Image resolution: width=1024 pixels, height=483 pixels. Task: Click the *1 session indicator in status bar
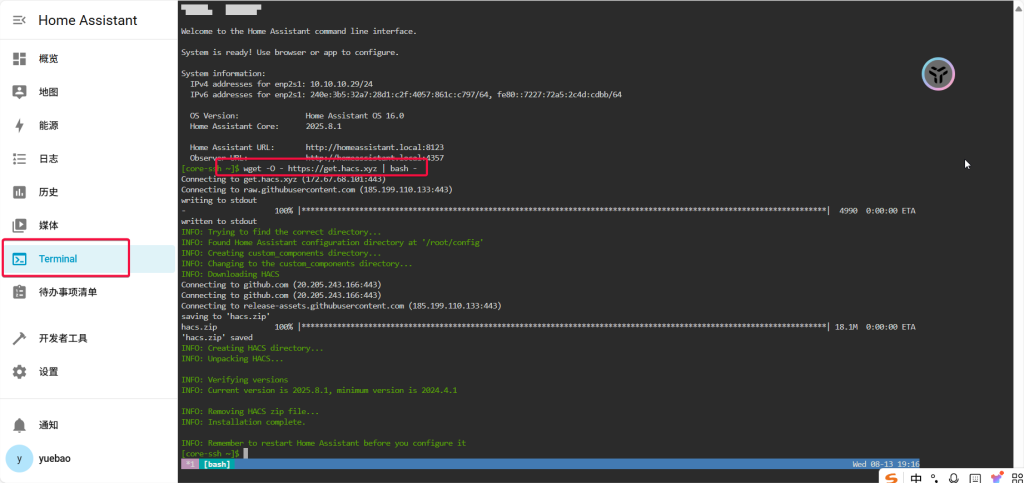click(x=190, y=464)
